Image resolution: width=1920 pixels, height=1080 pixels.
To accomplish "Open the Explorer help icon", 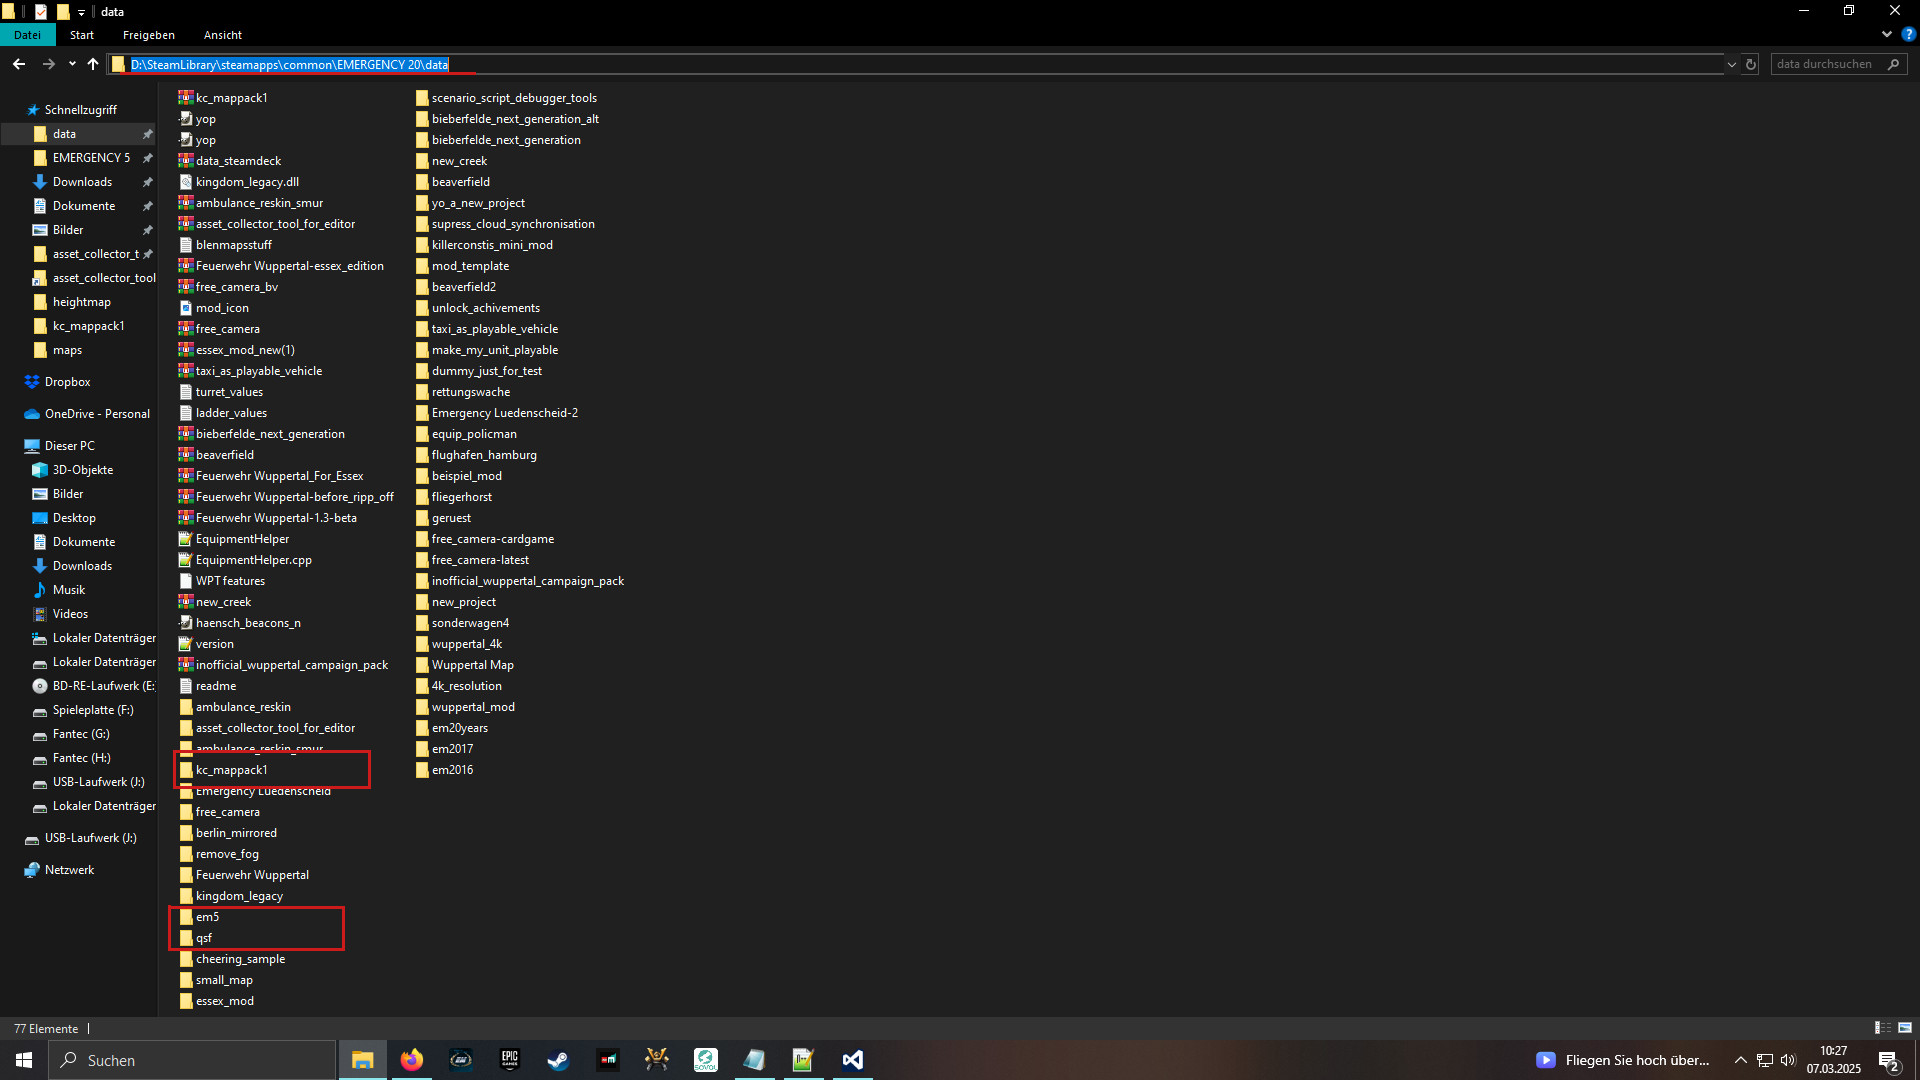I will pyautogui.click(x=1908, y=34).
